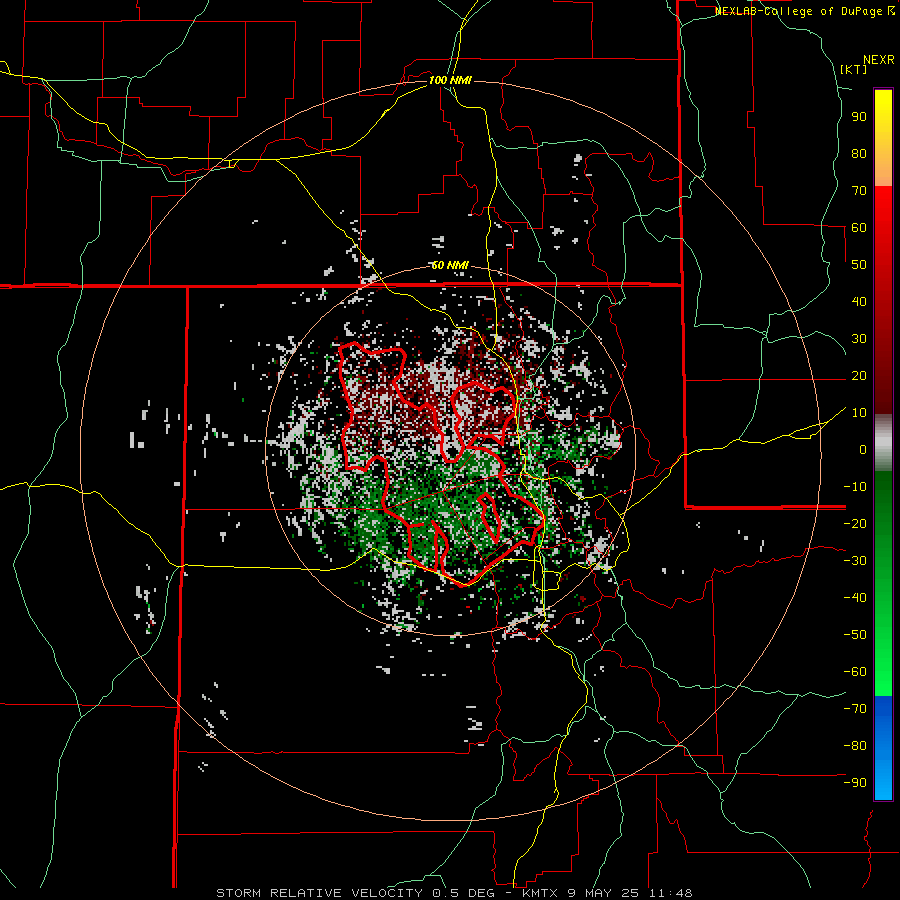Click the -80 value on the velocity scale
Image resolution: width=900 pixels, height=900 pixels.
855,746
